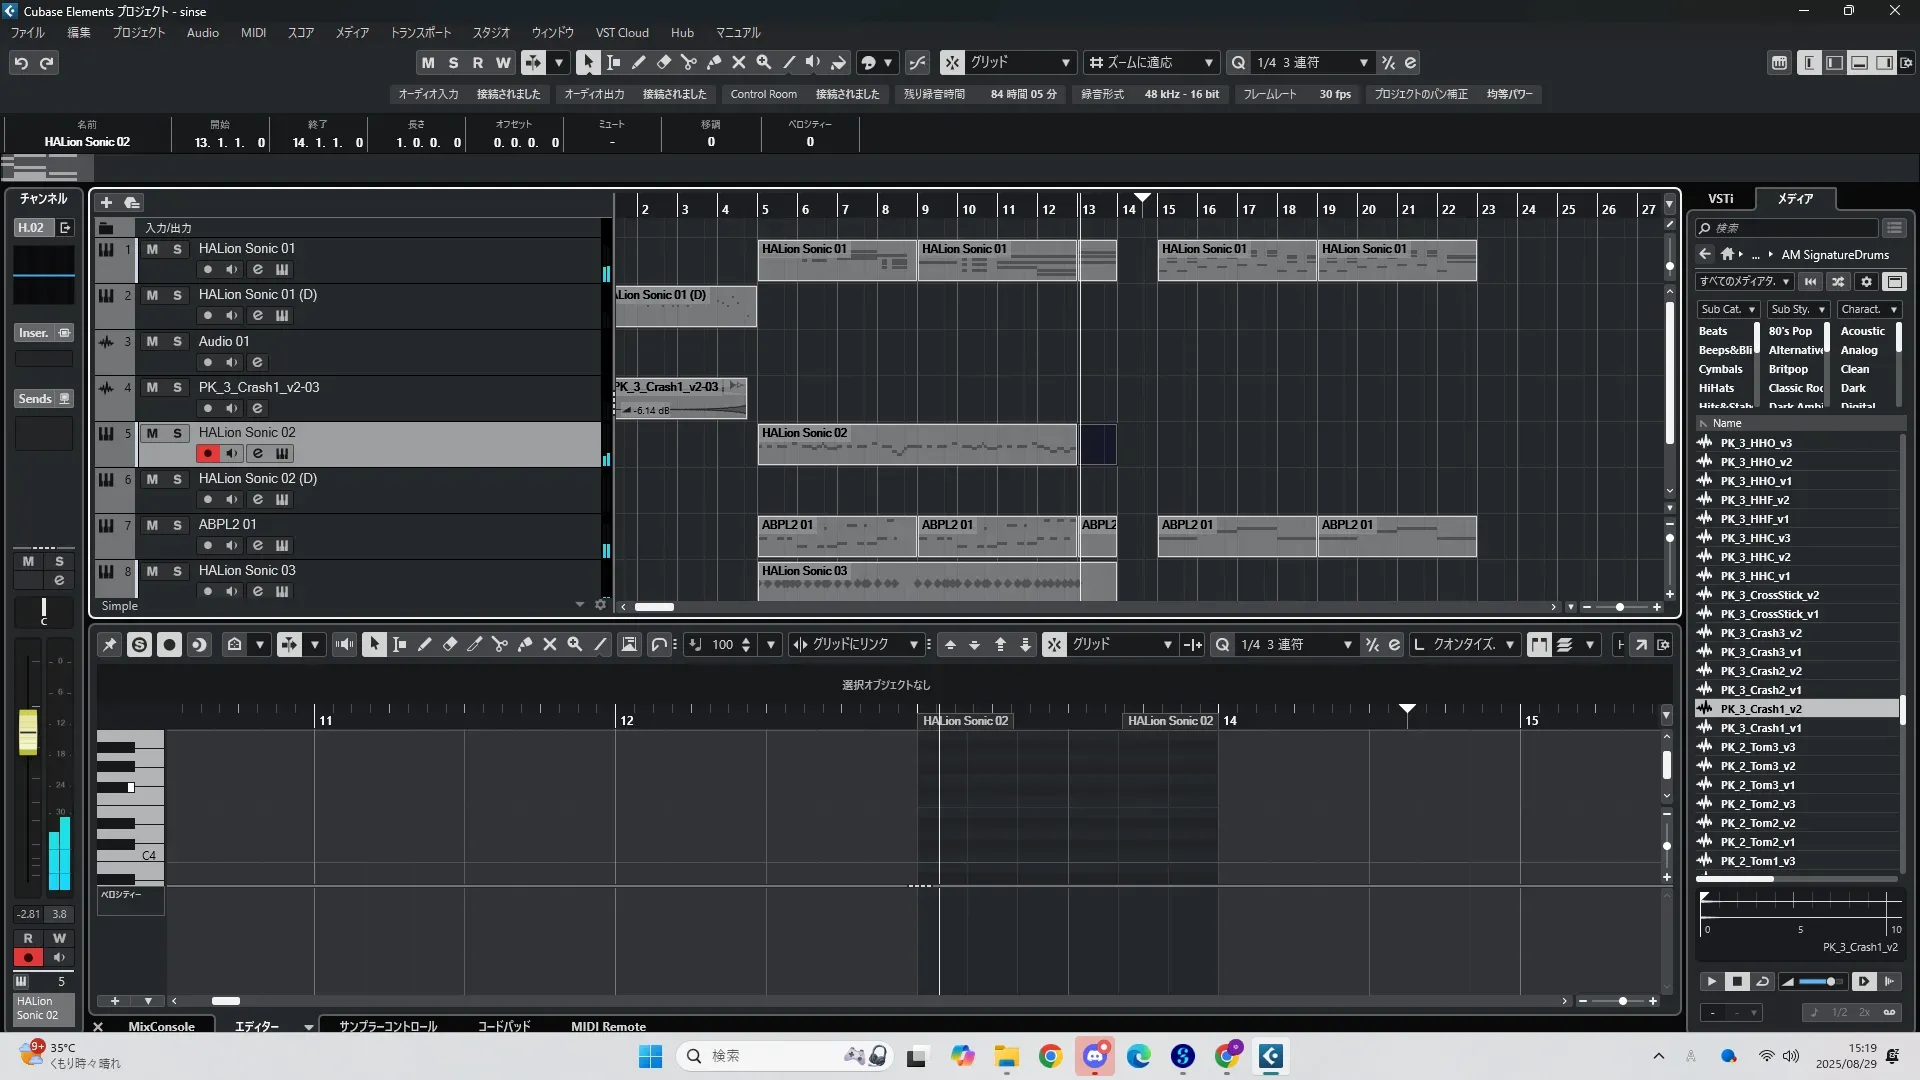The width and height of the screenshot is (1920, 1080).
Task: Open the Sub Cat. filter dropdown
Action: 1728,310
